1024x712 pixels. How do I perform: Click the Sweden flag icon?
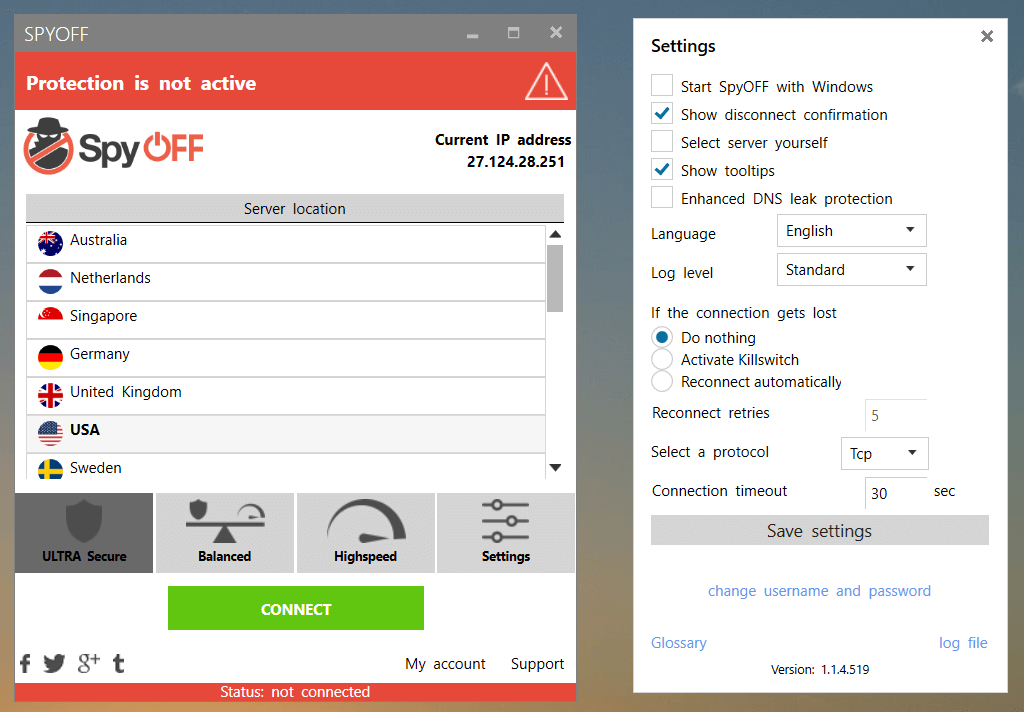(x=50, y=469)
